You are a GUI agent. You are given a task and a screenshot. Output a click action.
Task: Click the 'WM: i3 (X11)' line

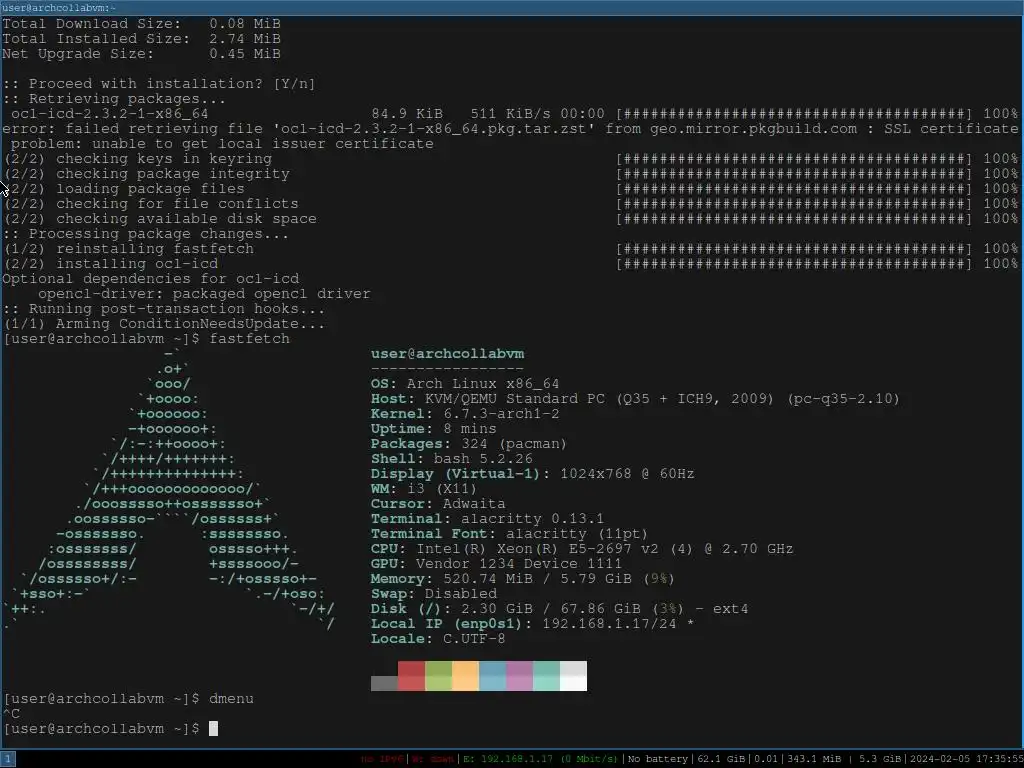[x=424, y=488]
